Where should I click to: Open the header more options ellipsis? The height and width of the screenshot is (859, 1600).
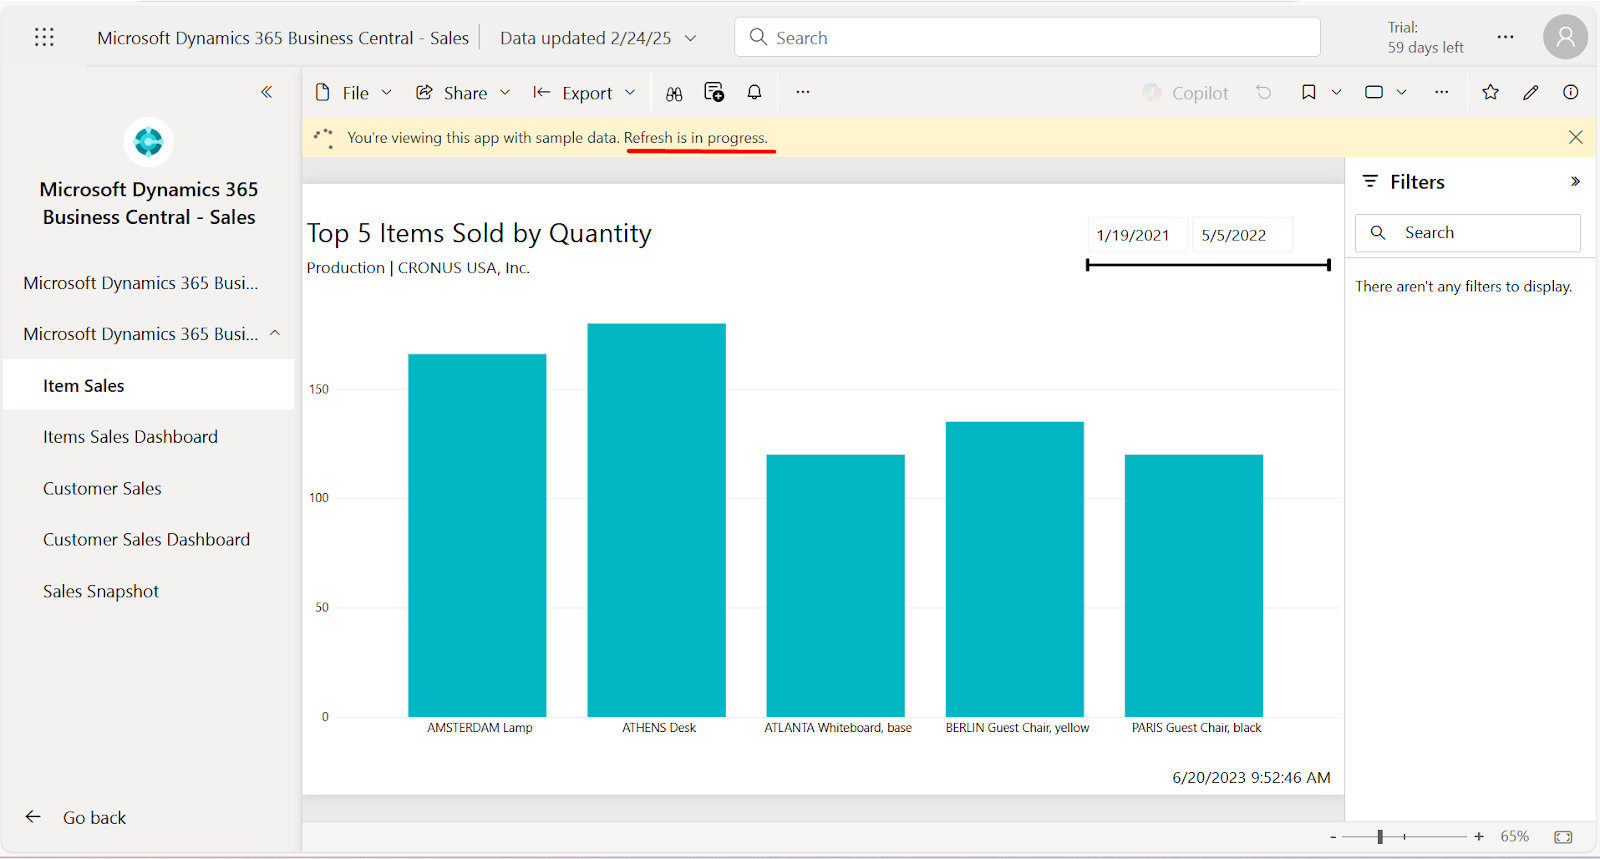coord(1505,37)
